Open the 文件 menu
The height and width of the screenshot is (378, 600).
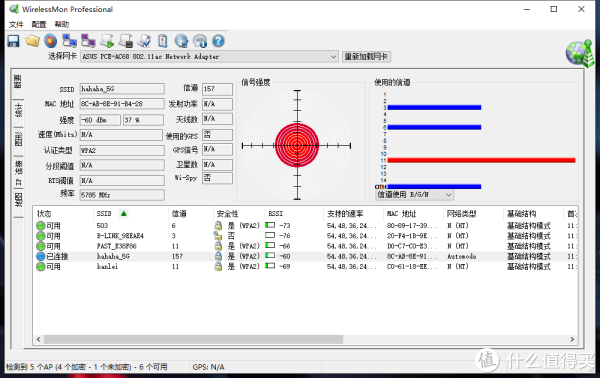tap(16, 24)
